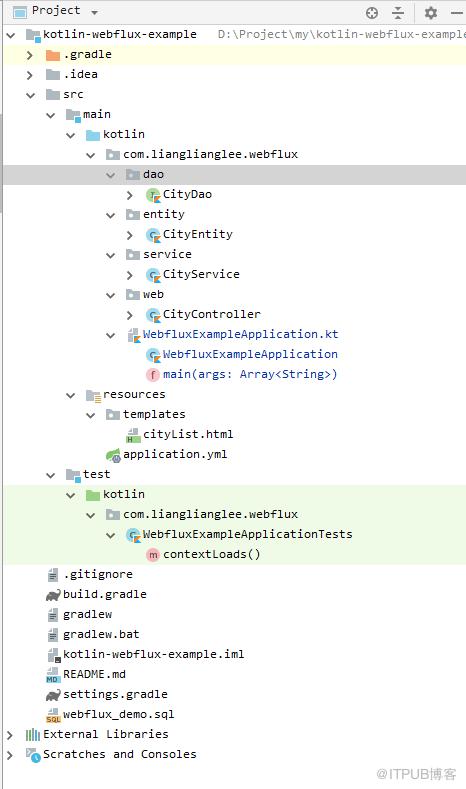Select com.liangliang1ee.webflux package under test
This screenshot has height=789, width=466.
pos(210,514)
